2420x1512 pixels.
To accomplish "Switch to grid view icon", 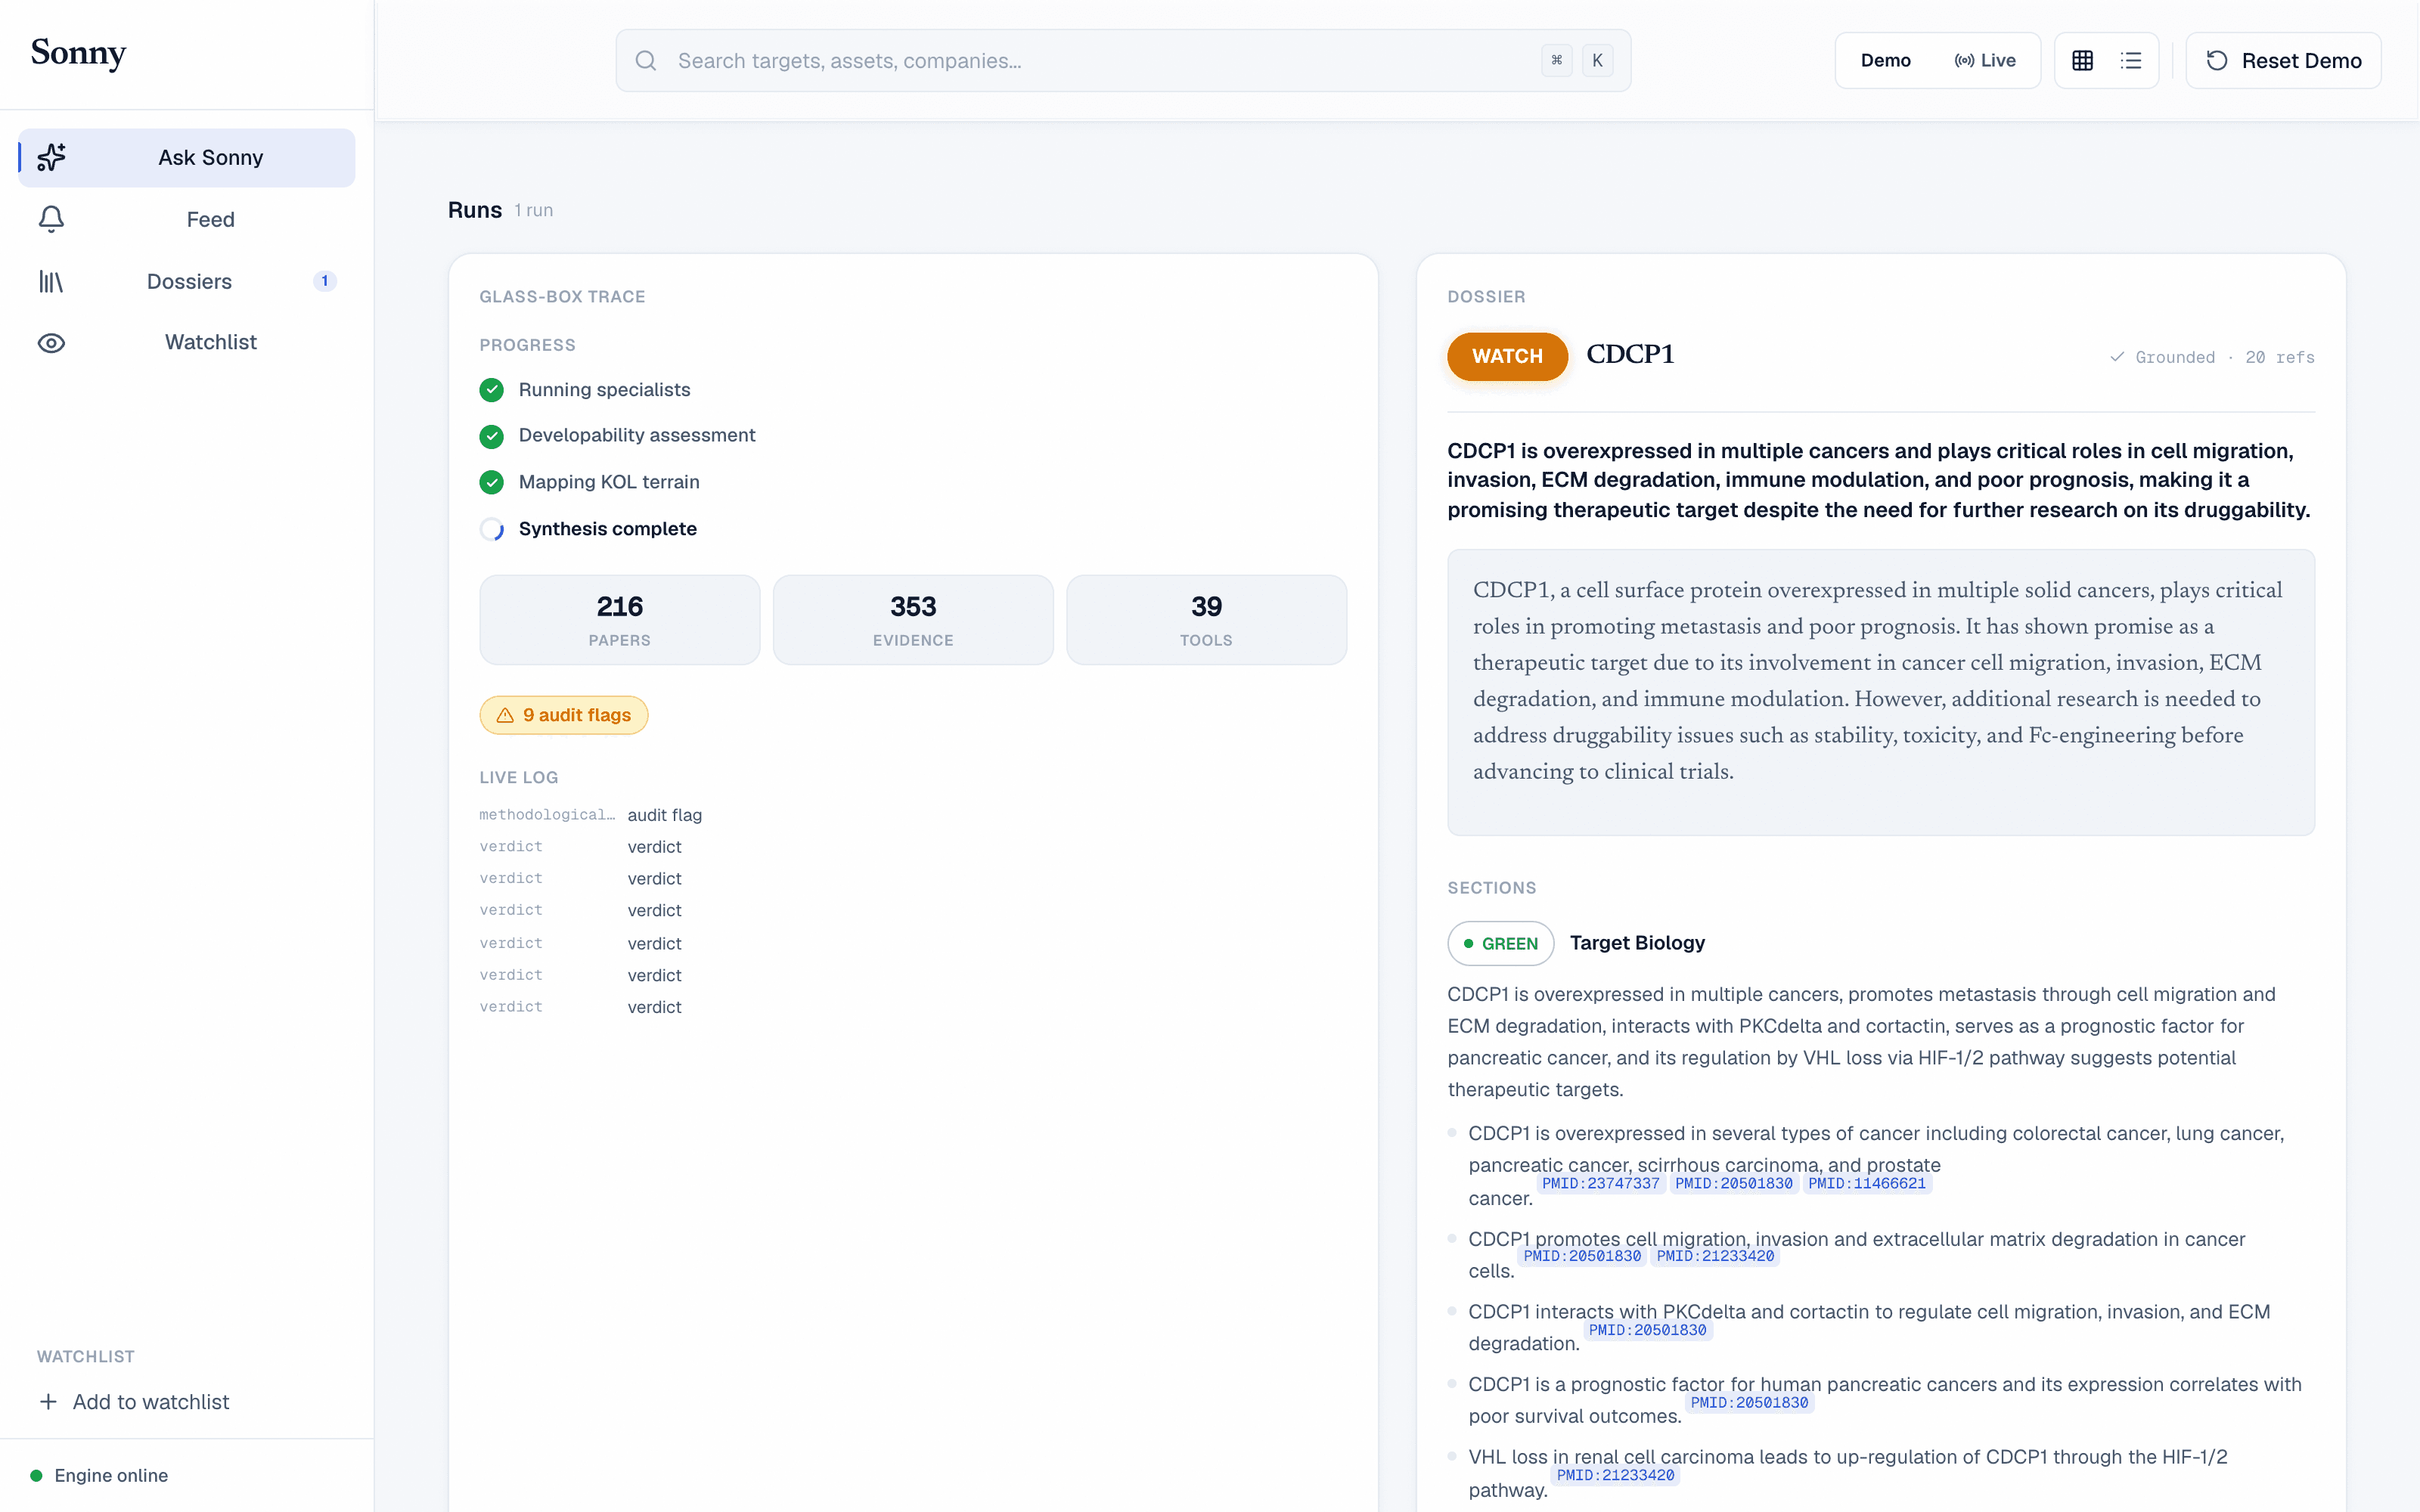I will 2082,61.
